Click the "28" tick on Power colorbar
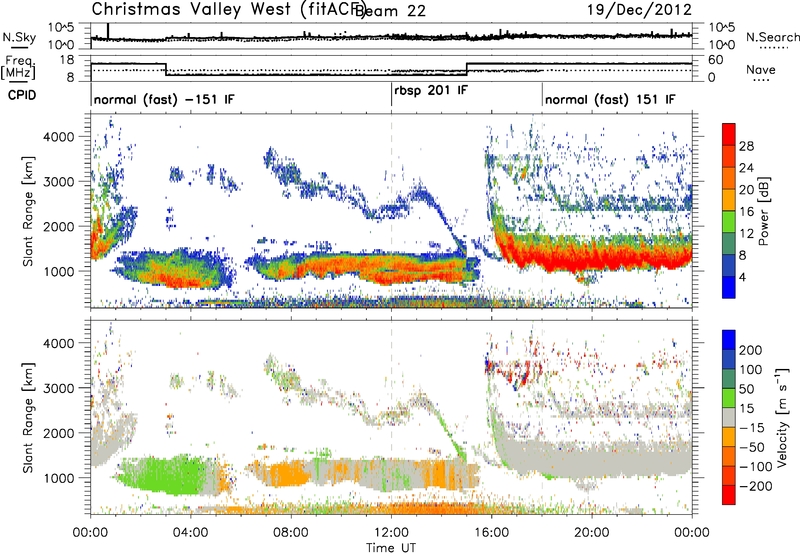Image resolution: width=800 pixels, height=554 pixels. pyautogui.click(x=746, y=146)
